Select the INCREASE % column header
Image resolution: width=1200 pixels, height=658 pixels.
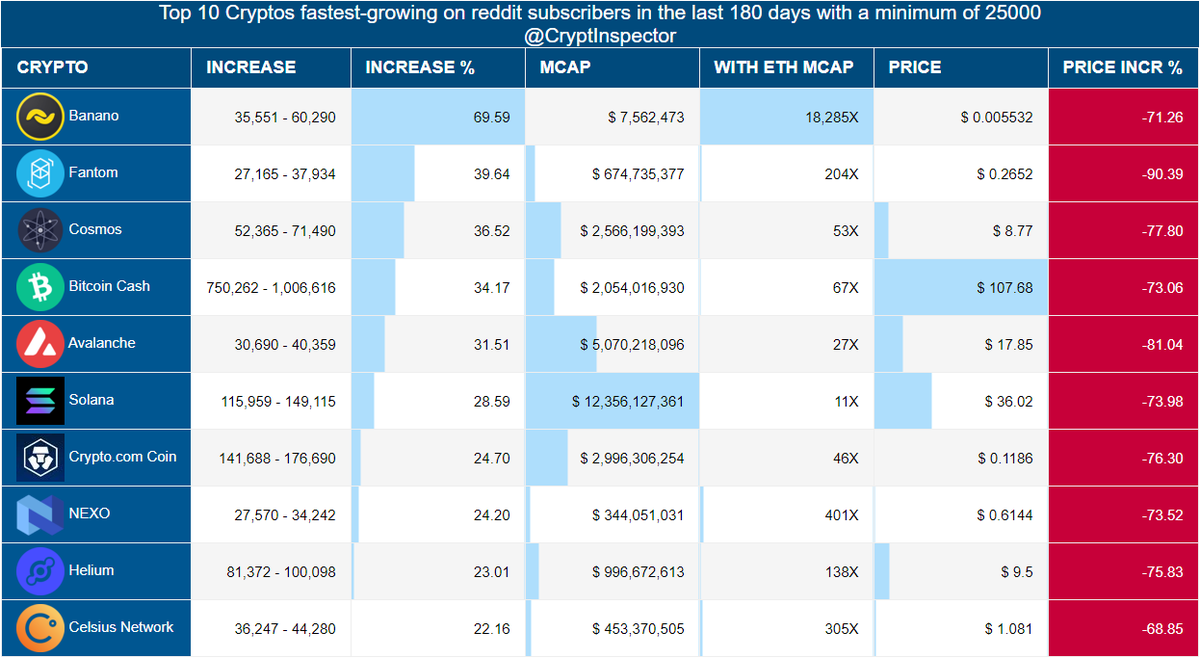point(438,68)
